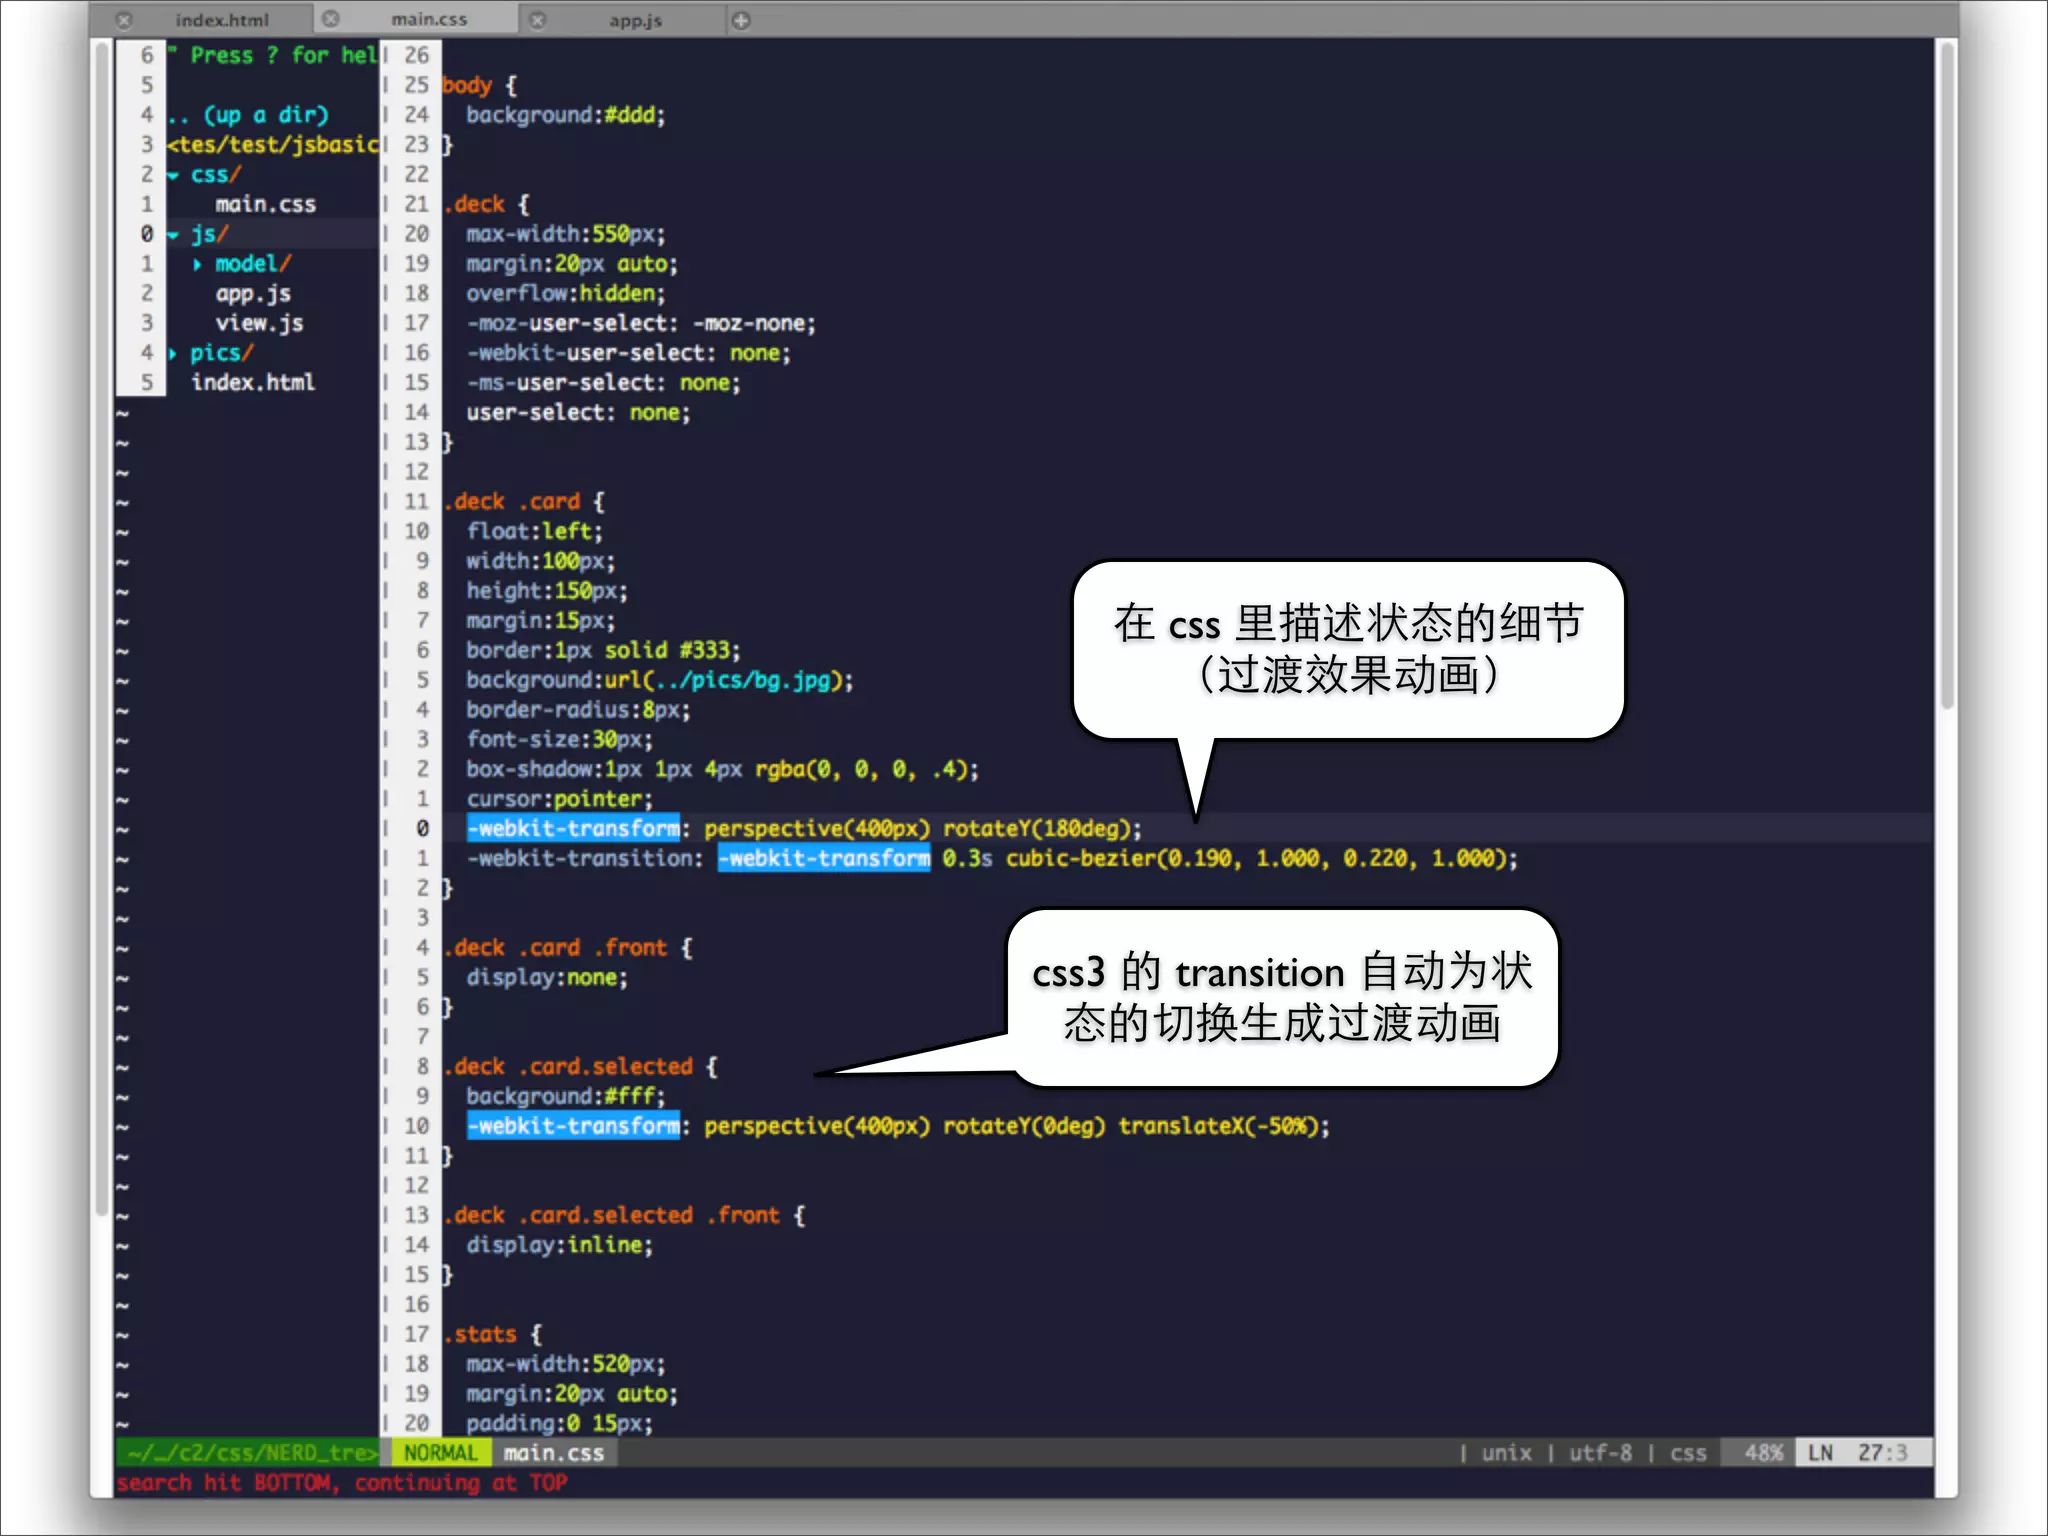Click the 'unix' file format entry
The width and height of the screenshot is (2048, 1536).
pyautogui.click(x=1506, y=1453)
